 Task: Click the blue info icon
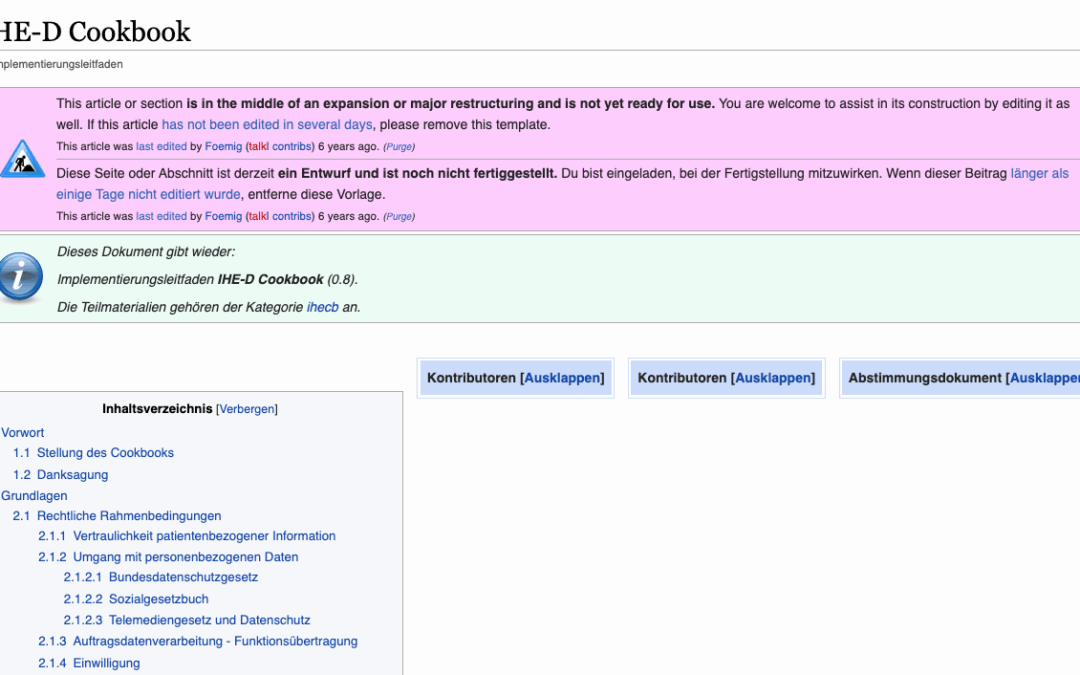[x=21, y=277]
